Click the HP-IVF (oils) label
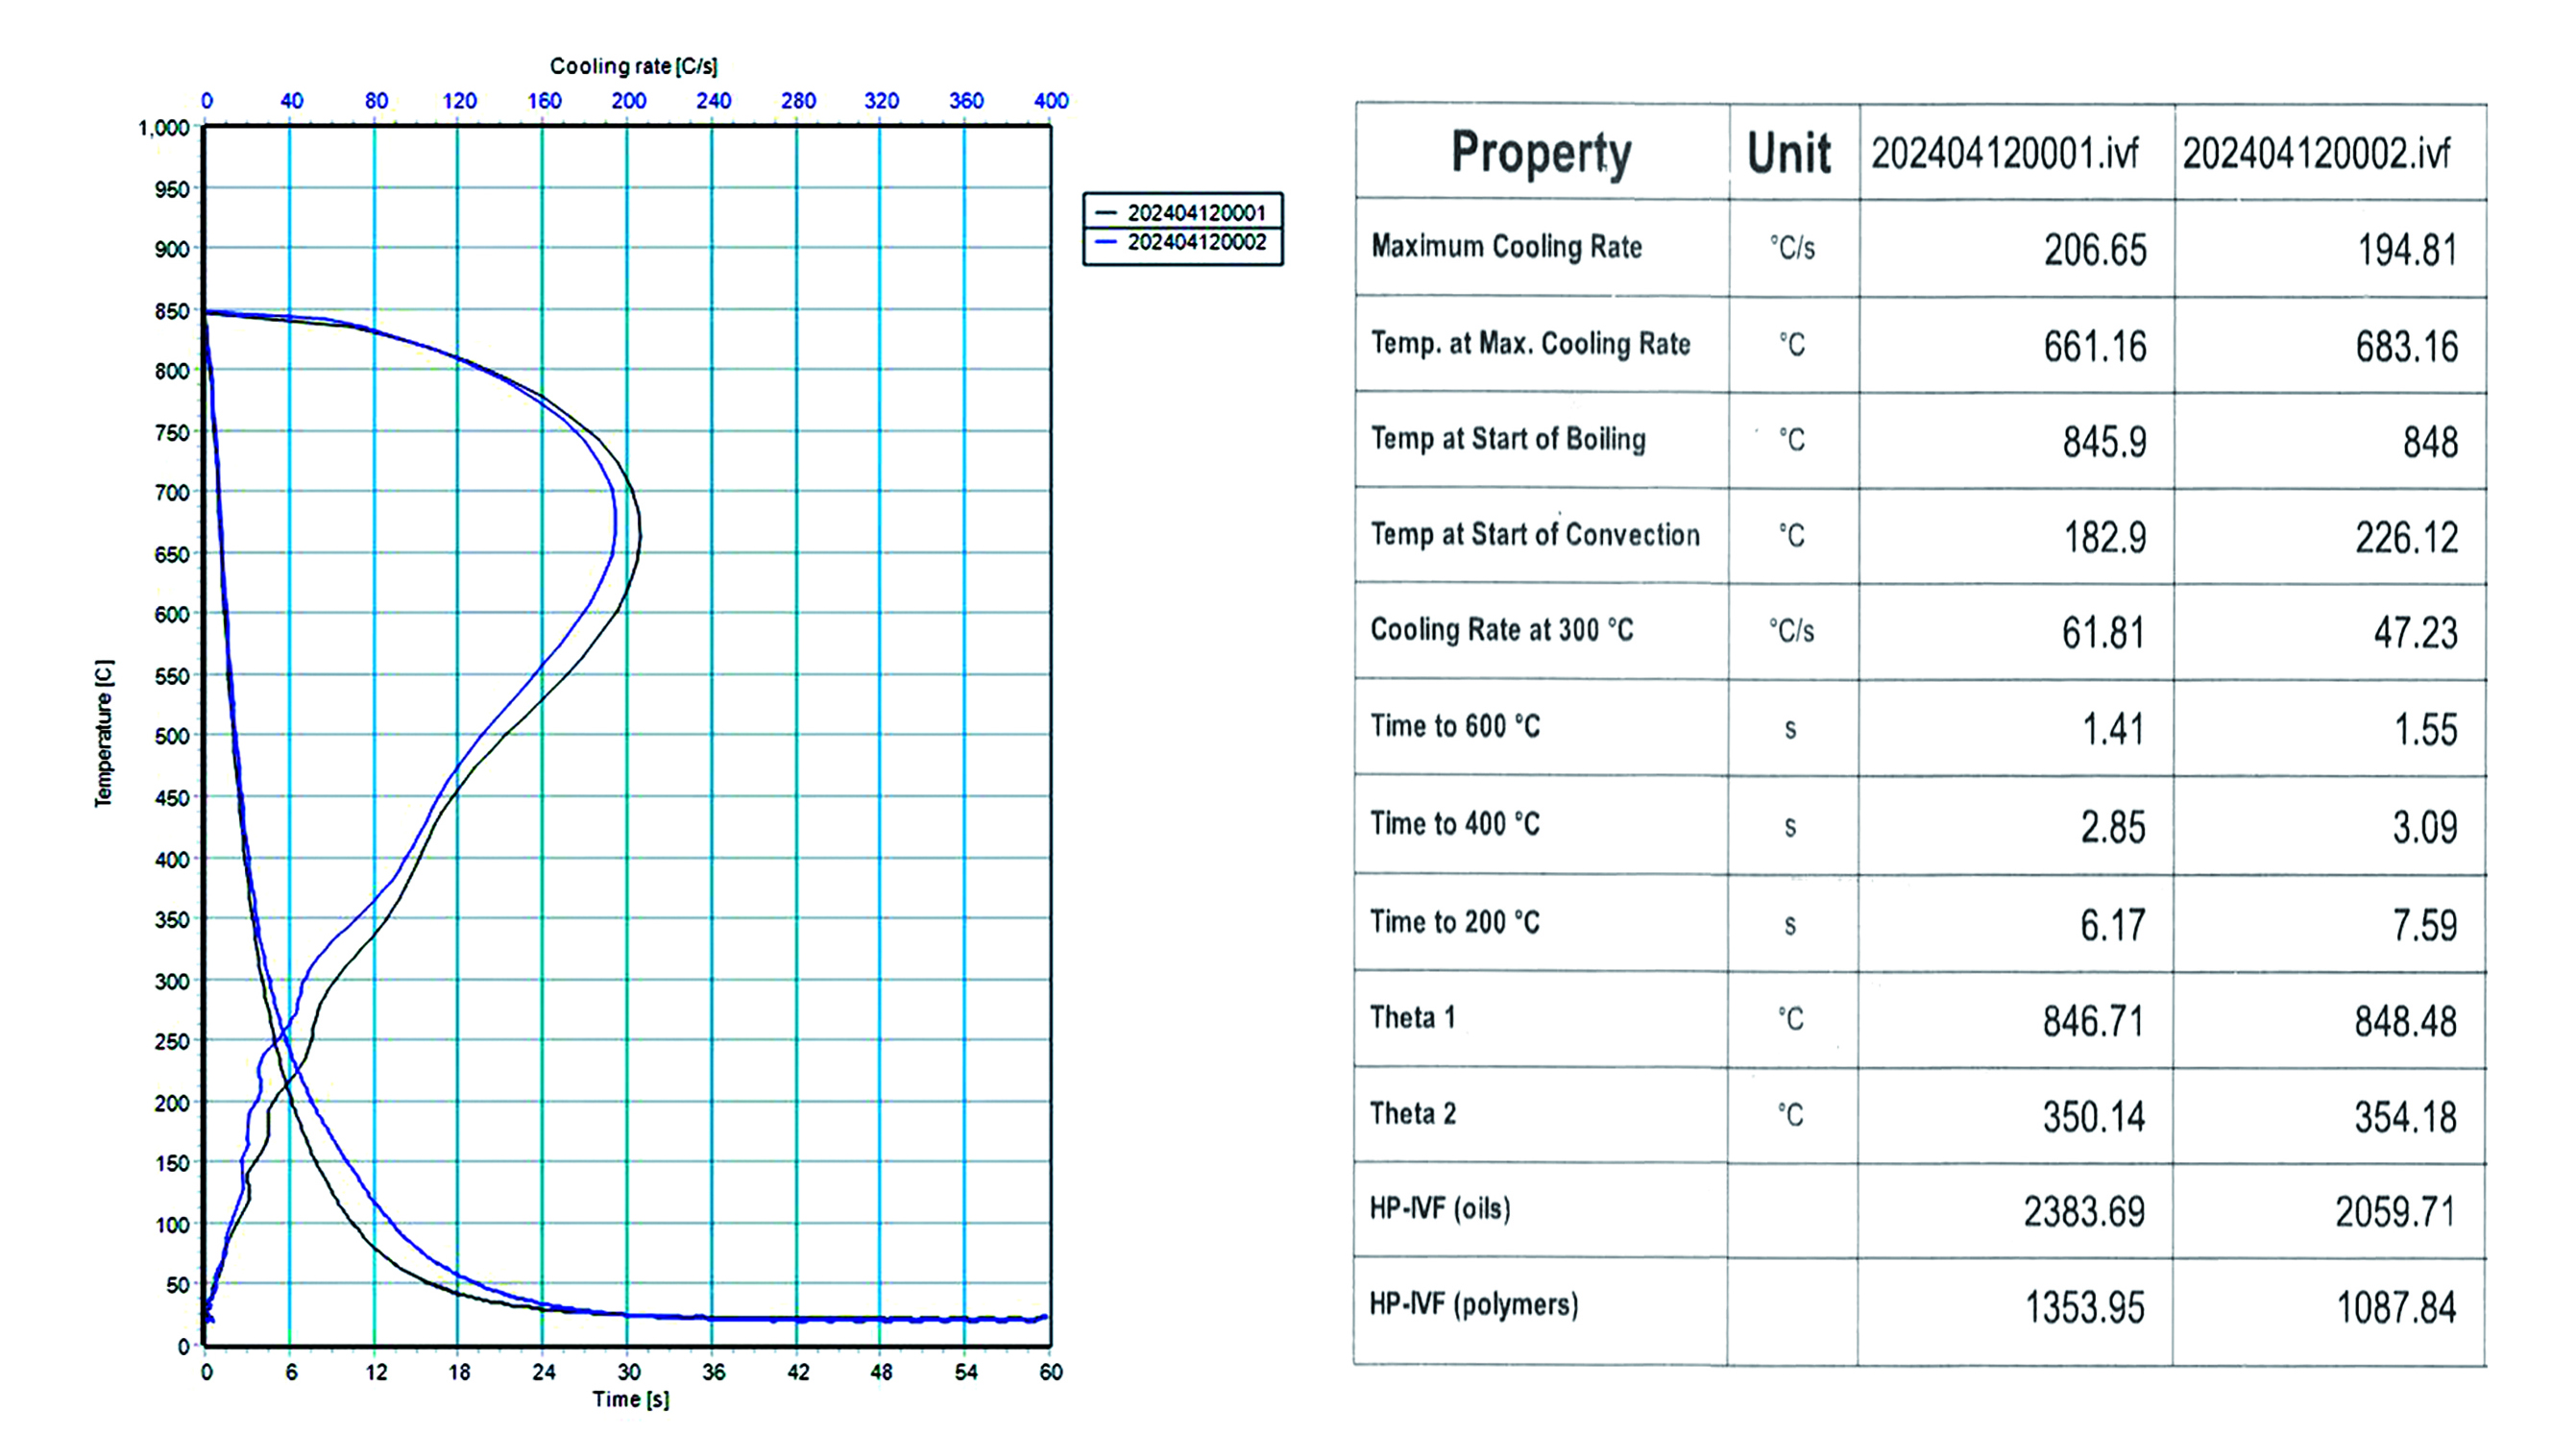 [x=1440, y=1209]
